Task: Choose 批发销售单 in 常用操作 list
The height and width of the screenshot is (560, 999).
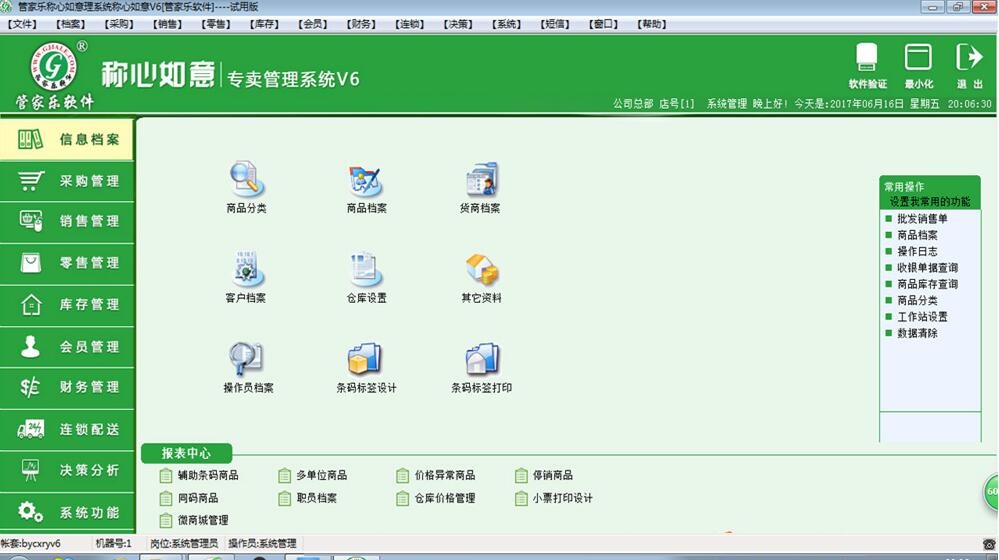Action: [x=916, y=219]
